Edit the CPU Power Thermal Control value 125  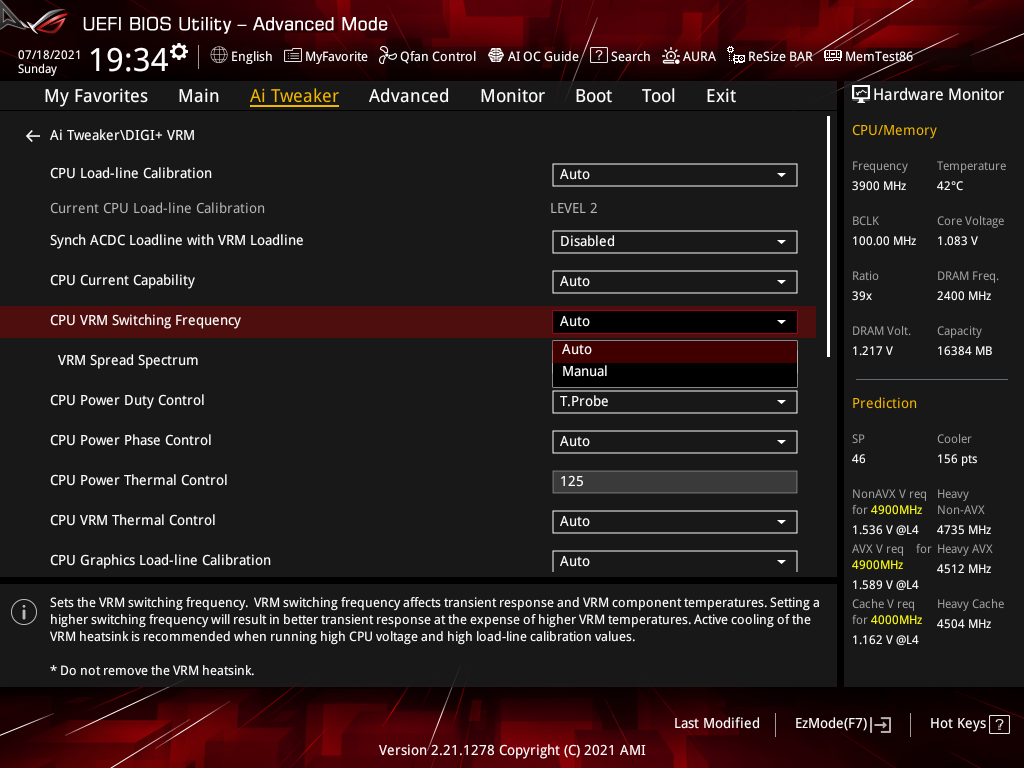pyautogui.click(x=674, y=481)
